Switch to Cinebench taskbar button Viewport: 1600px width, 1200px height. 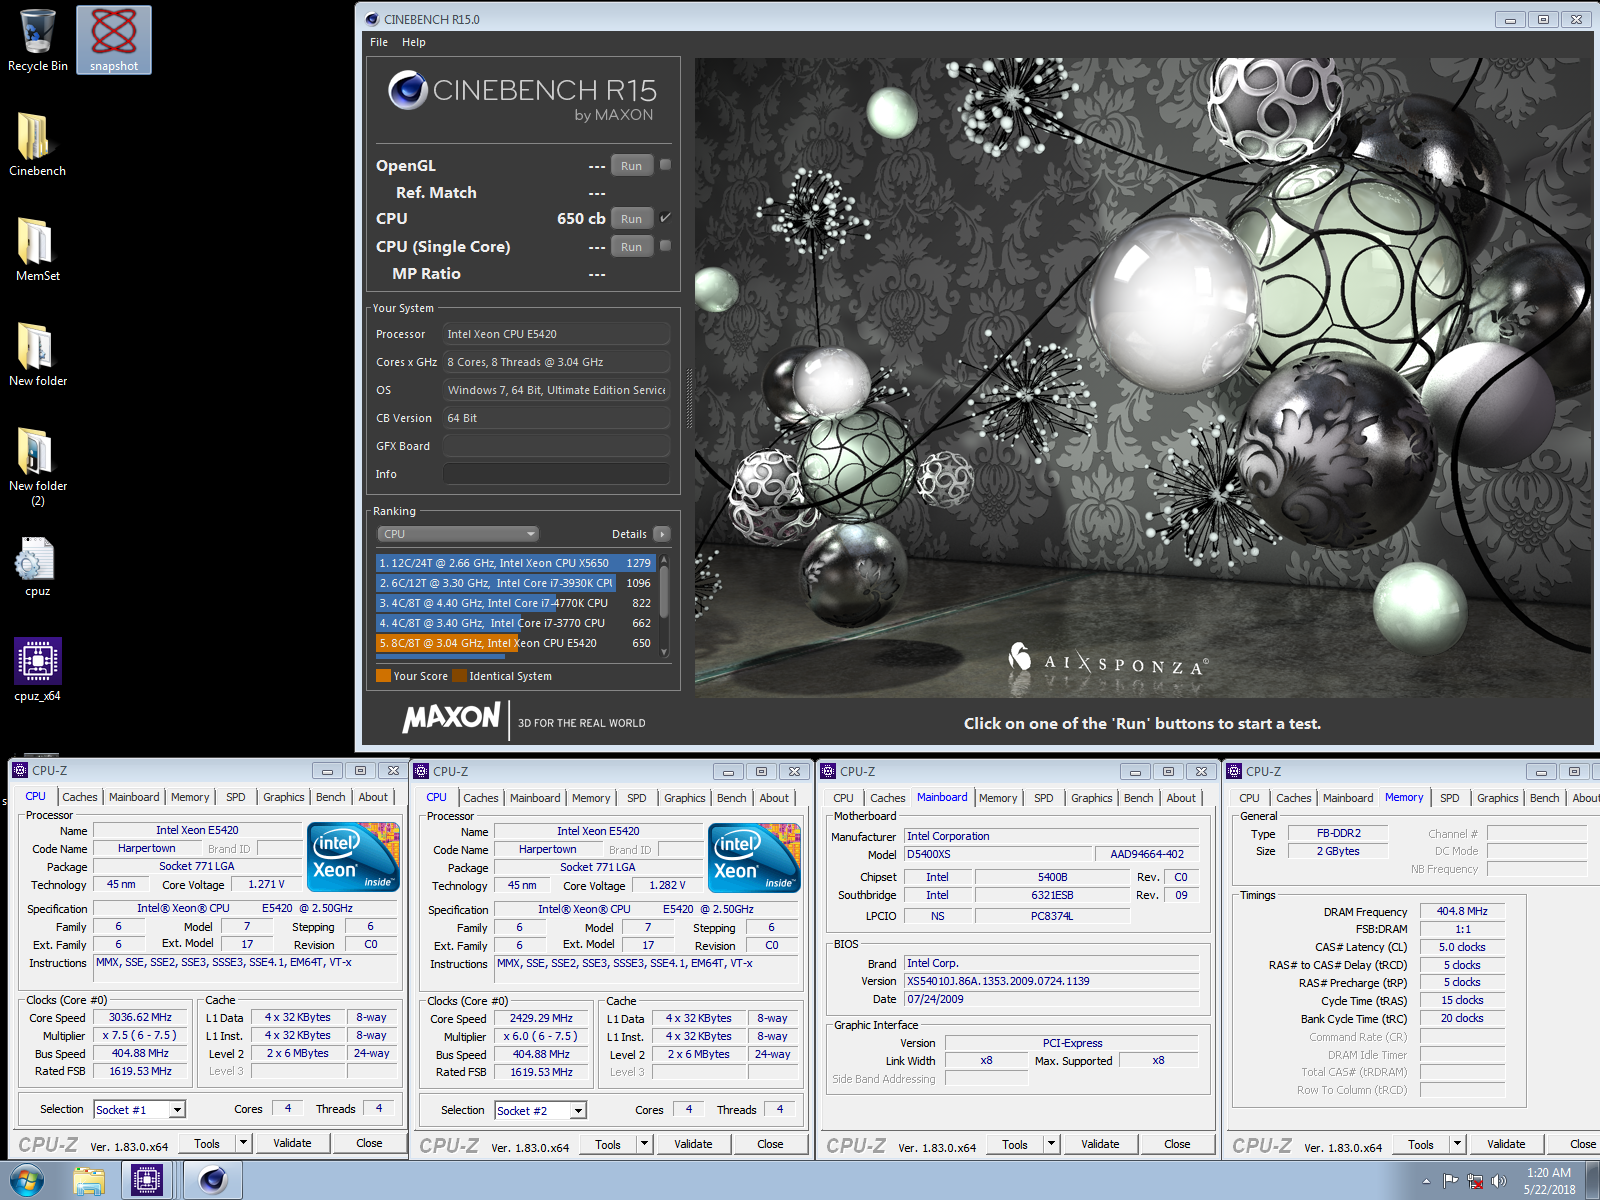[x=213, y=1181]
